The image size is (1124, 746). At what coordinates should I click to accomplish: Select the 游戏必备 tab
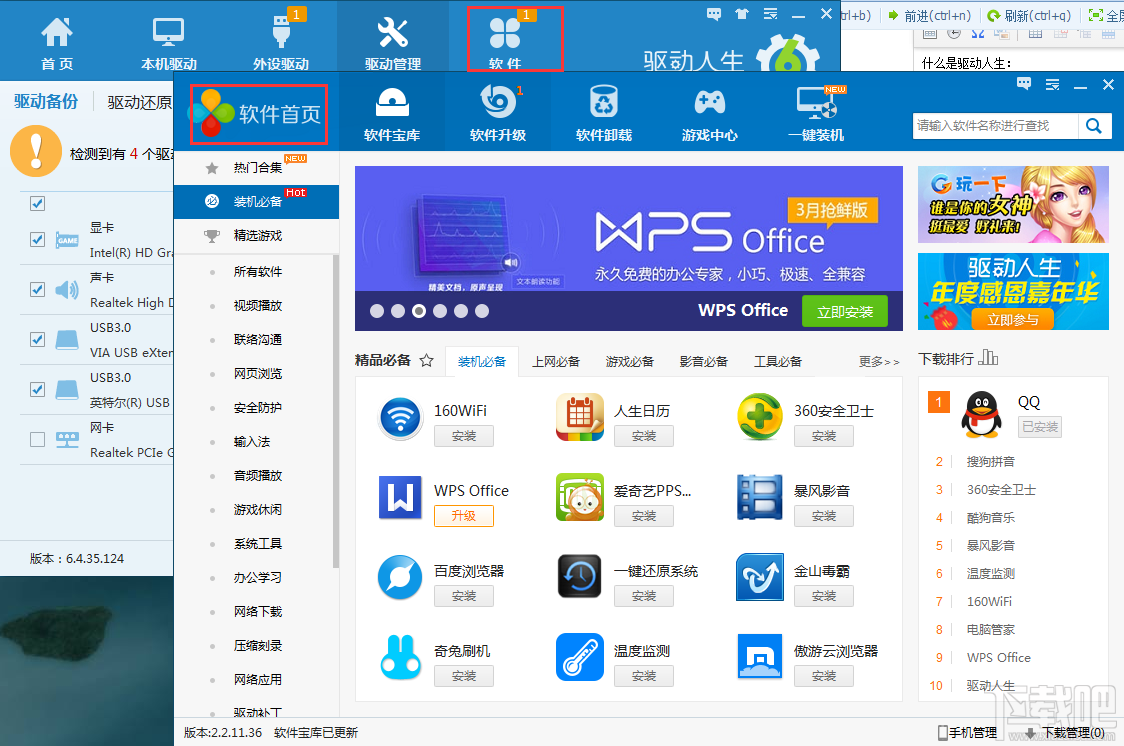click(629, 362)
